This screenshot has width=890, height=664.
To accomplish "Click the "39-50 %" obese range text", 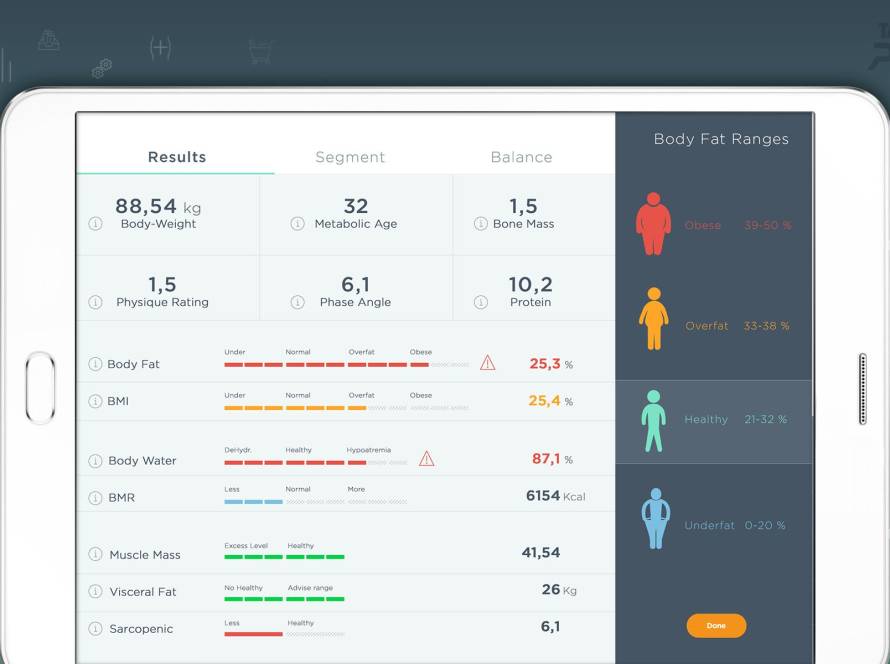I will point(767,225).
